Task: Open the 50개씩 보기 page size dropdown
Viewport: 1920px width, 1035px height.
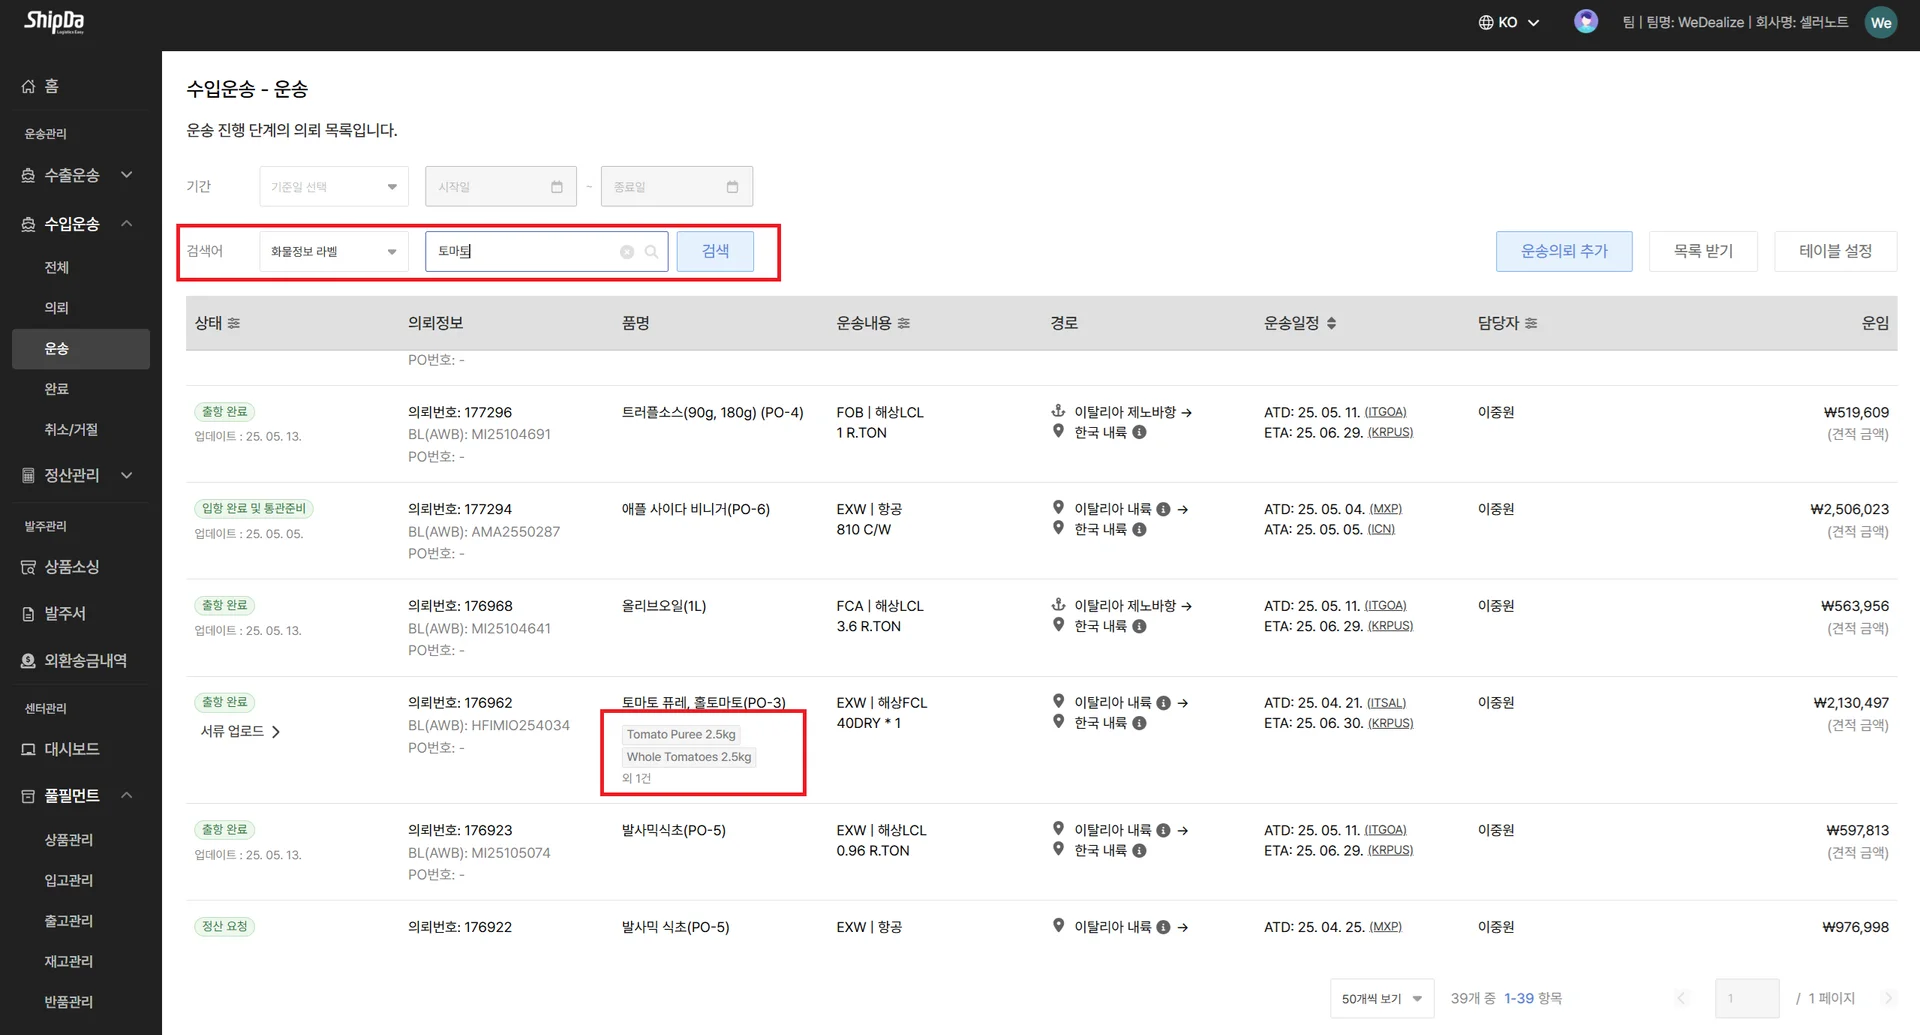Action: (1381, 998)
